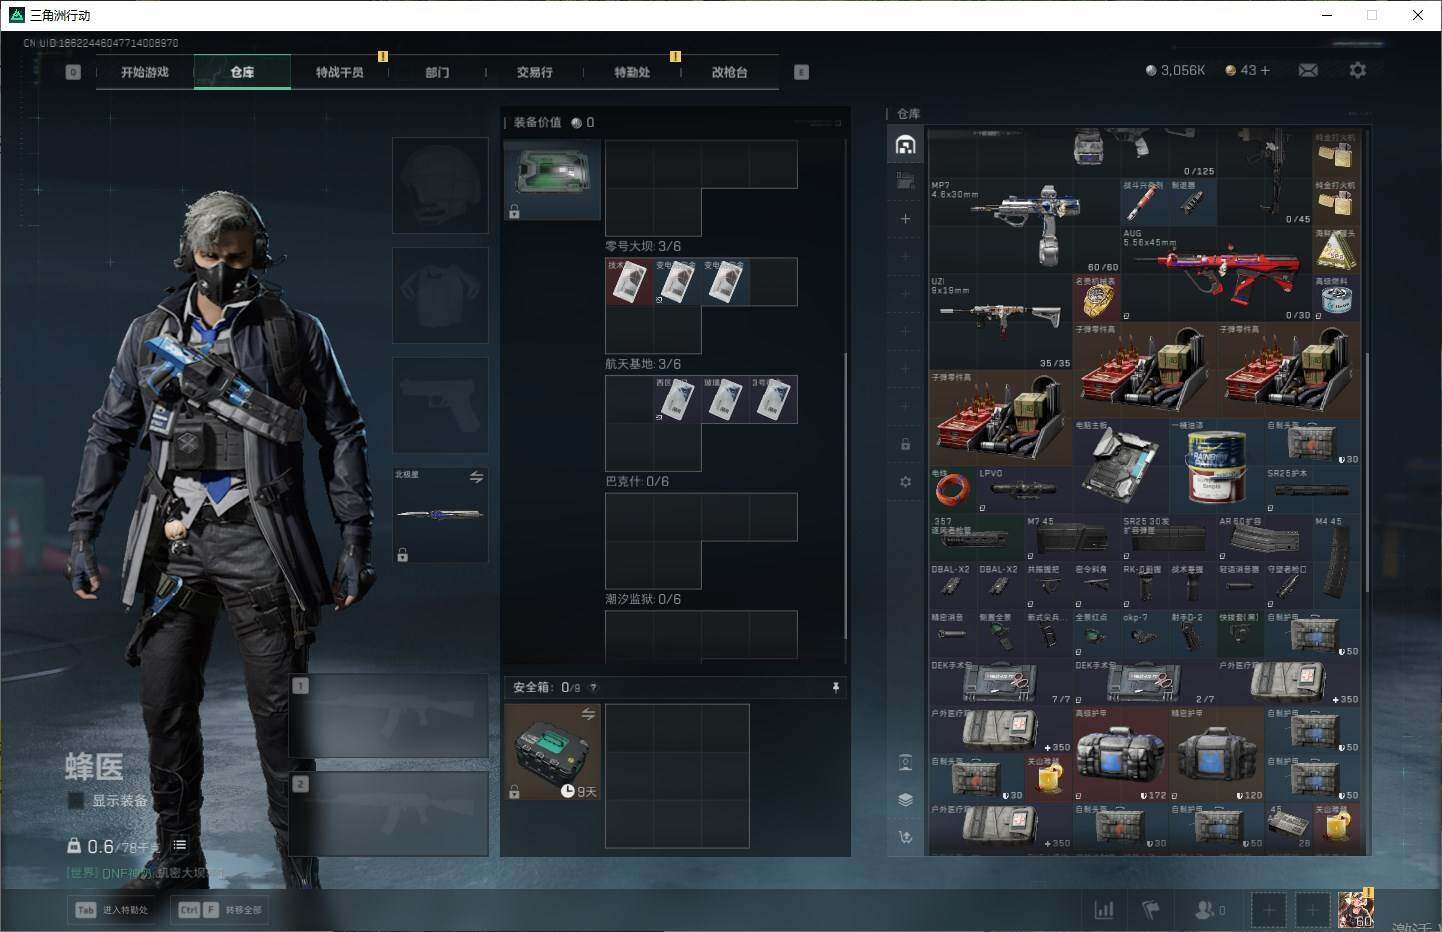
Task: Open the 部门 tab
Action: [437, 72]
